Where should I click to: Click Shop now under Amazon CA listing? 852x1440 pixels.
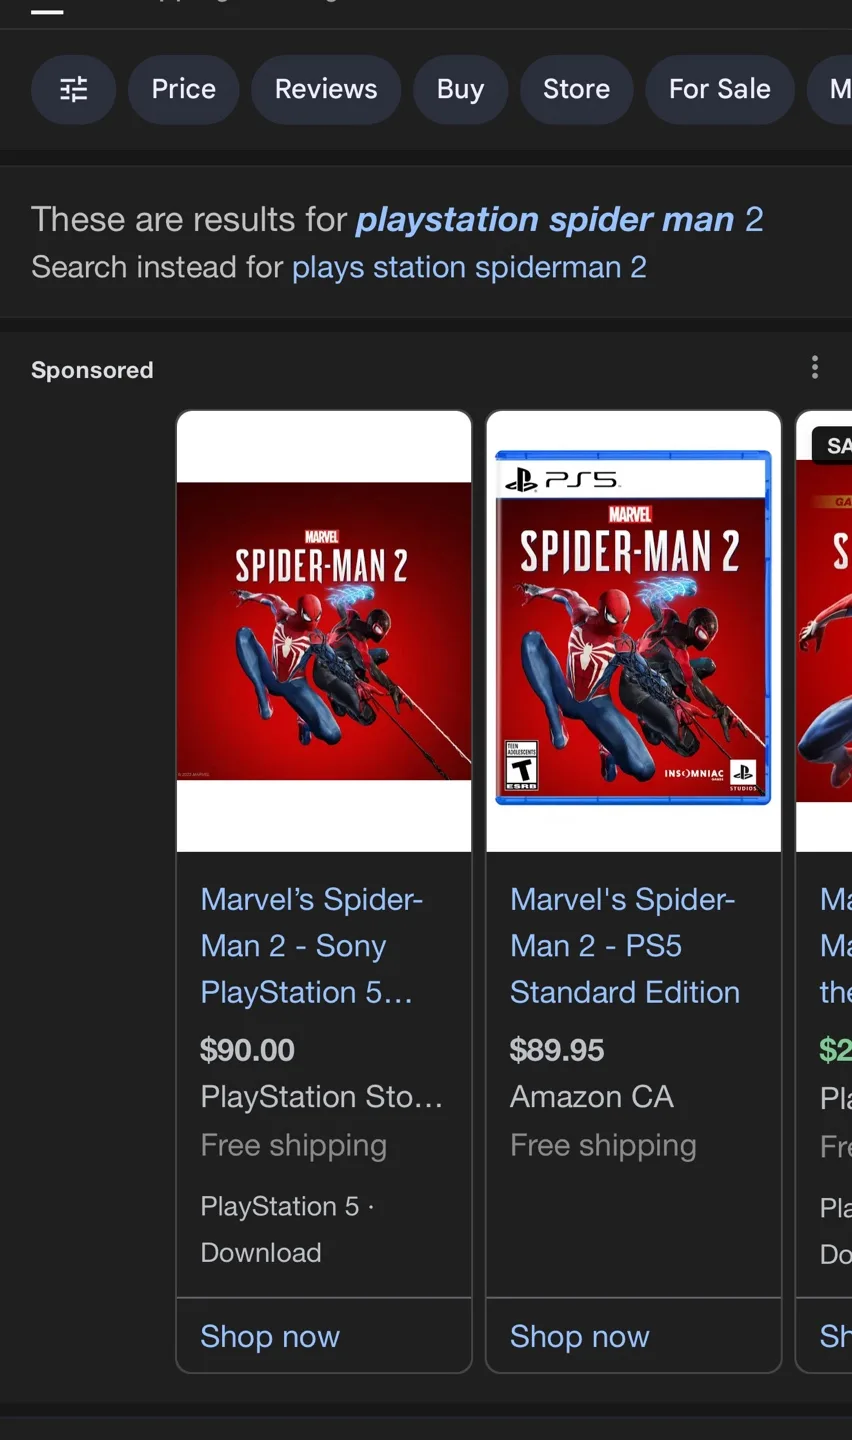point(579,1336)
